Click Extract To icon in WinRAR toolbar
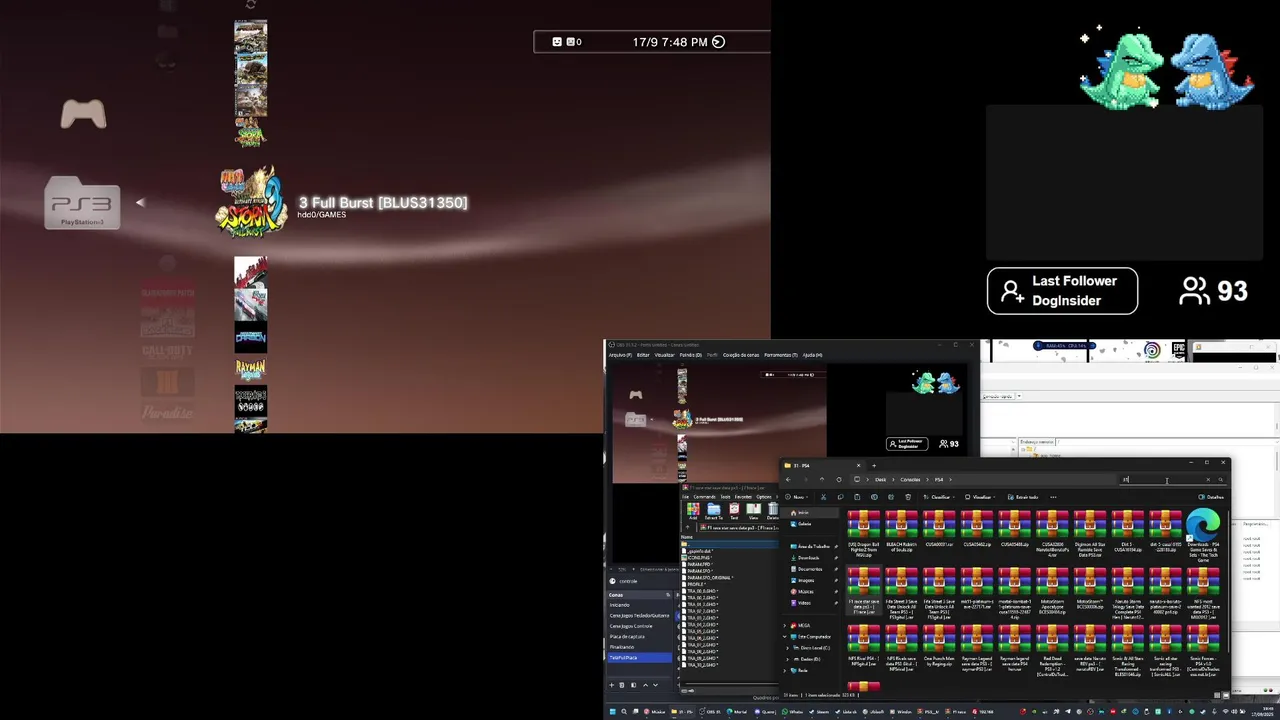The height and width of the screenshot is (720, 1280). (x=714, y=512)
